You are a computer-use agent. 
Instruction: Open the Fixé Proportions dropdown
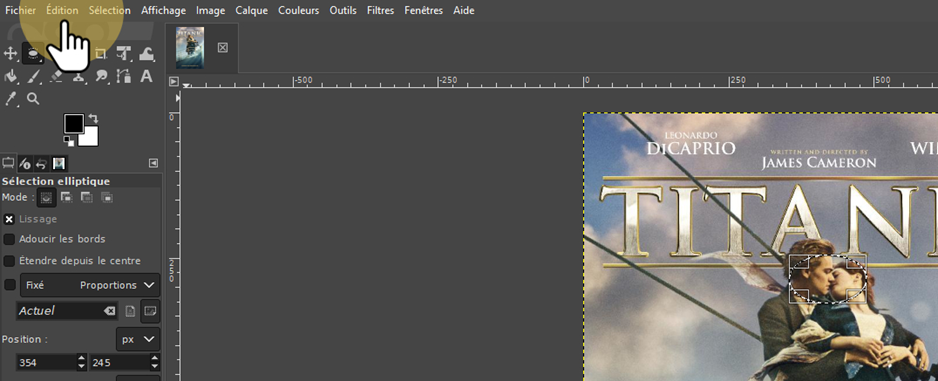click(90, 285)
